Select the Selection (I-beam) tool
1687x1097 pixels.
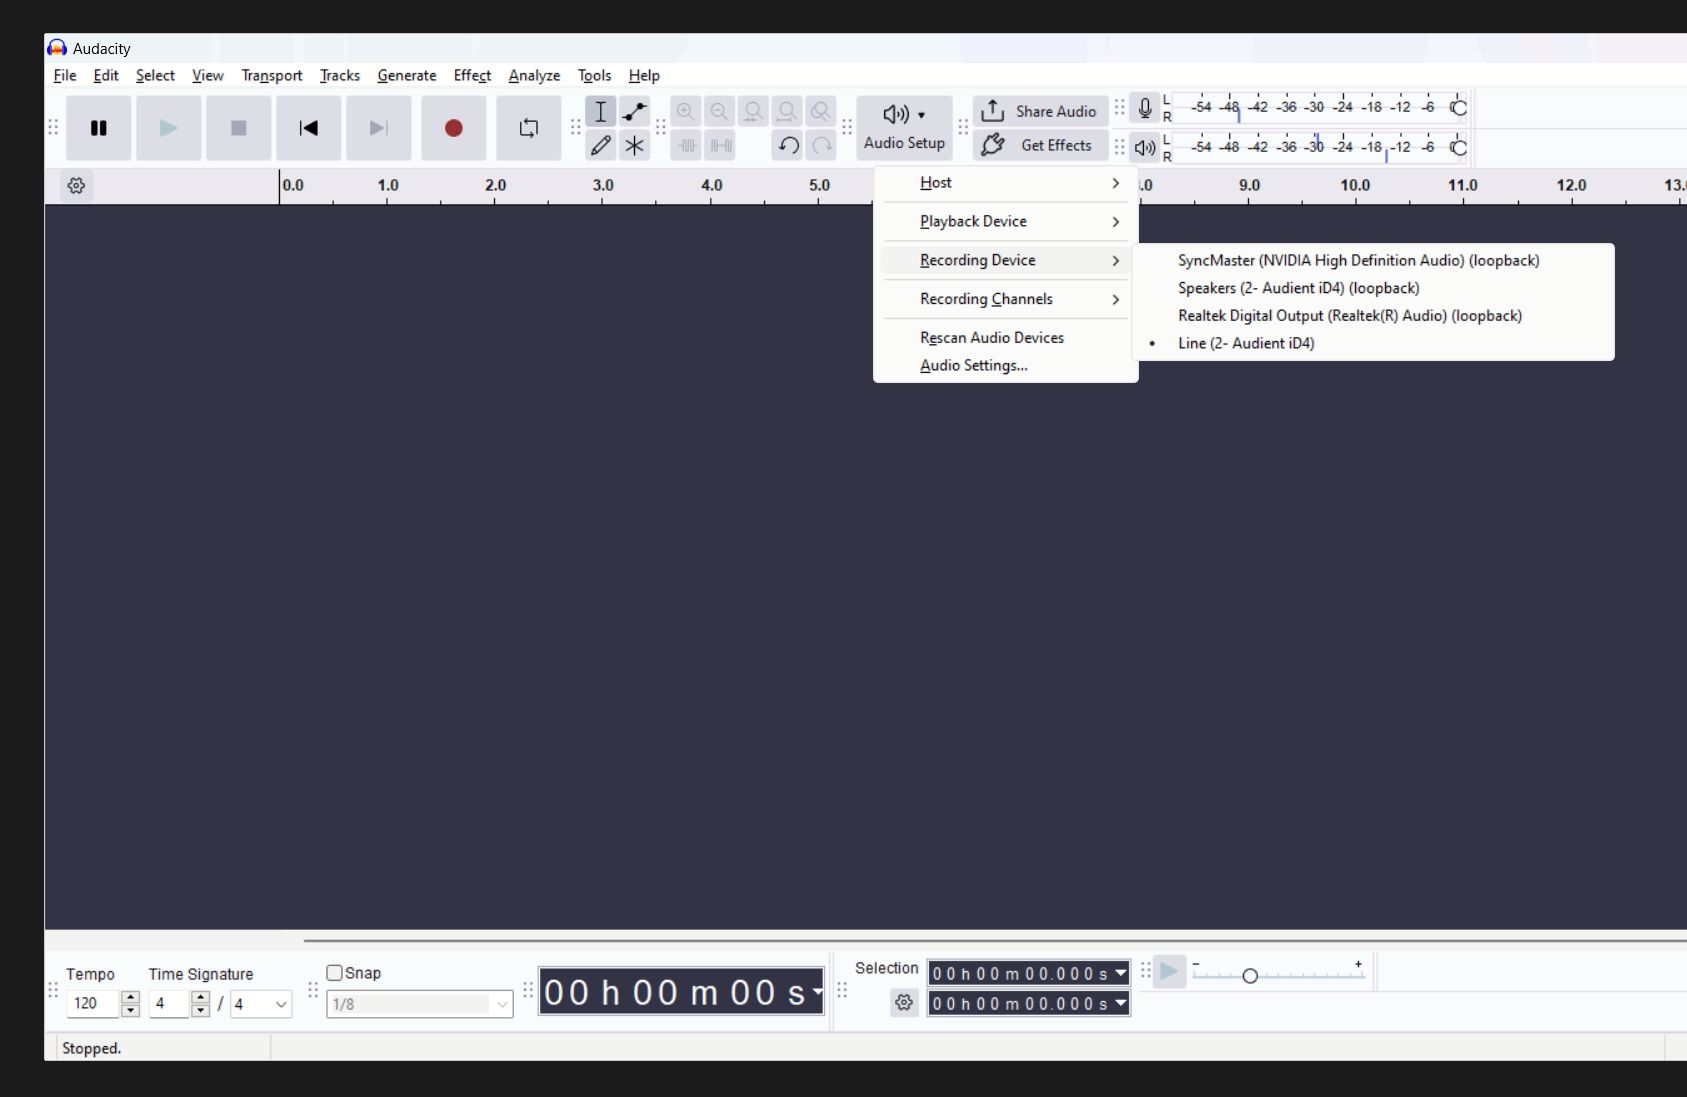point(600,111)
